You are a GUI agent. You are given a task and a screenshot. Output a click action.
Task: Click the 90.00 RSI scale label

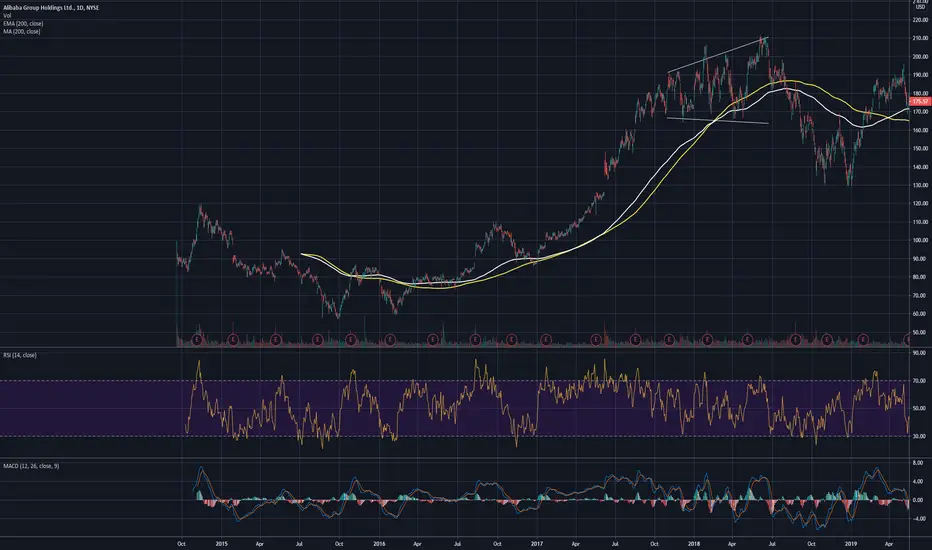point(919,353)
